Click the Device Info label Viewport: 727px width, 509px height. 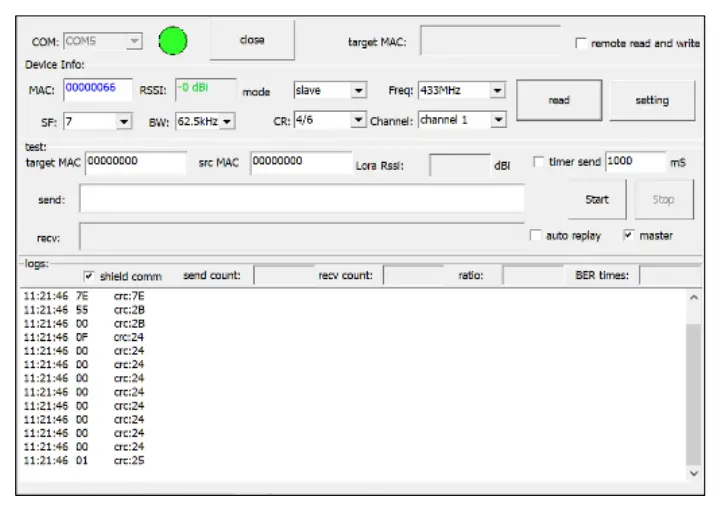click(x=55, y=64)
